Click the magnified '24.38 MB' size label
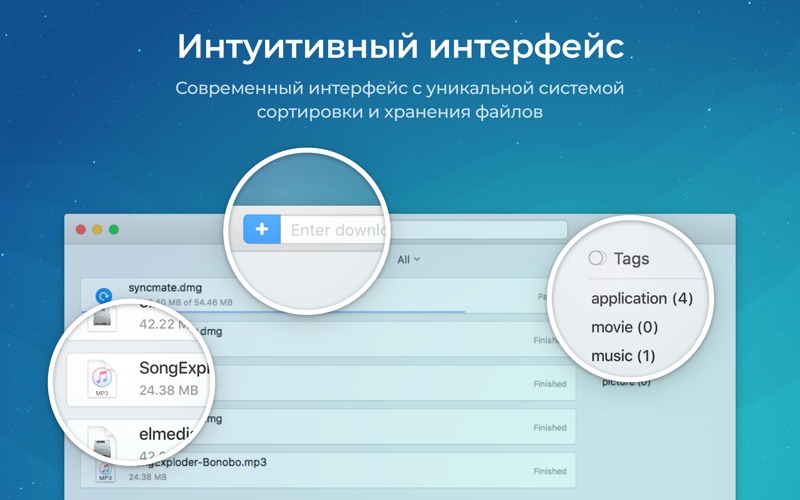 click(x=168, y=390)
